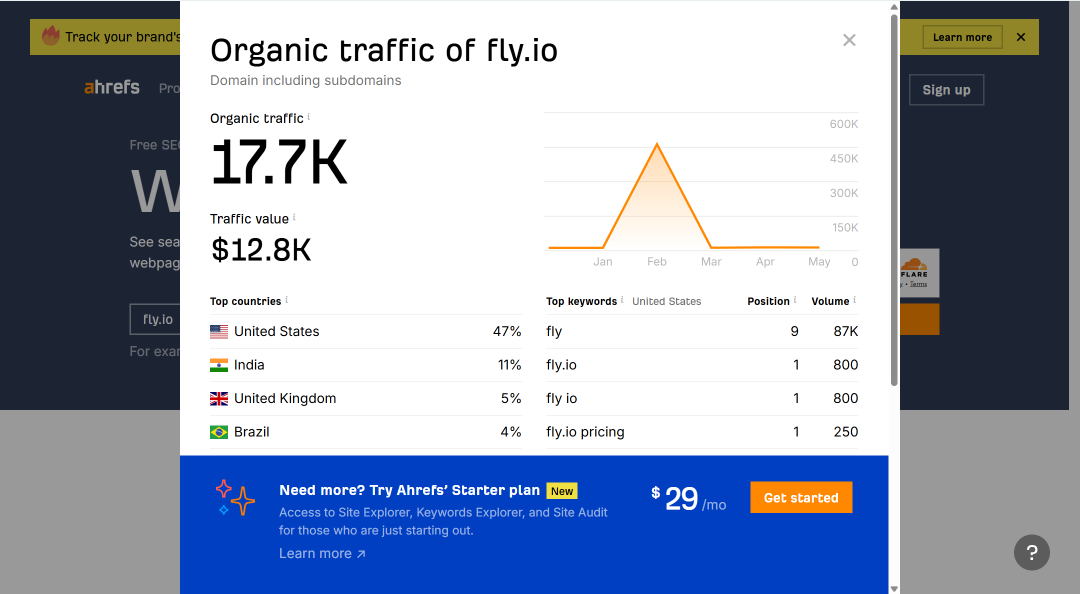Open the help question mark button
The image size is (1080, 594).
(1031, 552)
